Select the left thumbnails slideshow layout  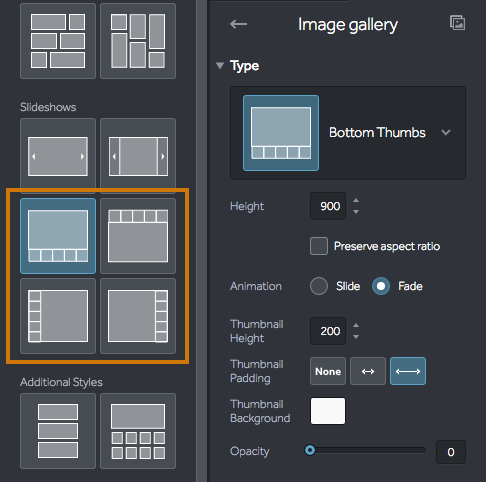tap(58, 316)
